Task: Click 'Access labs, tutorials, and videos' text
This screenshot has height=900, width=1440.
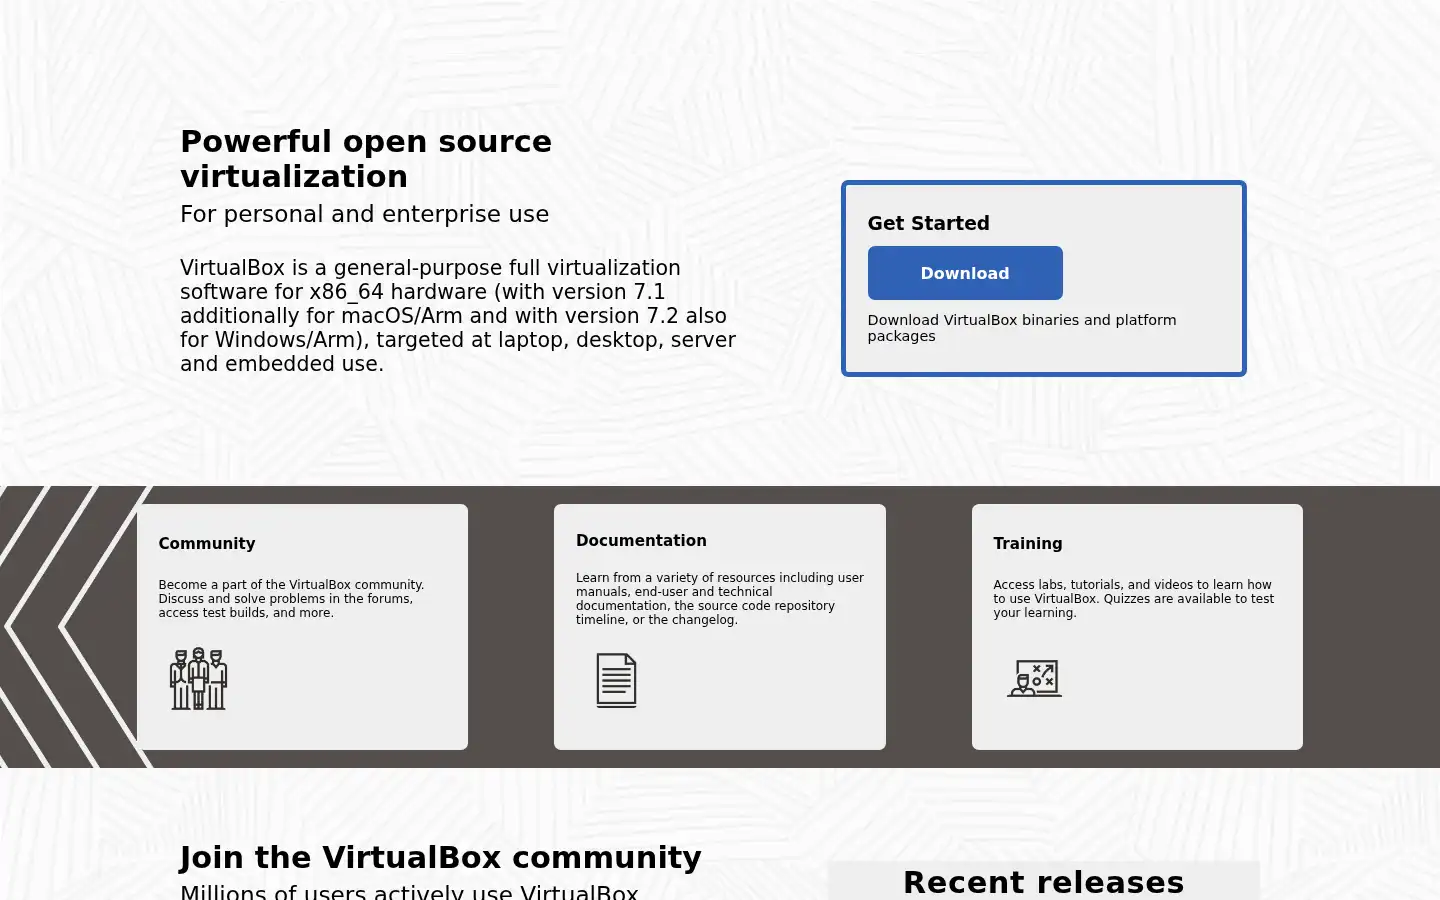Action: (1134, 599)
